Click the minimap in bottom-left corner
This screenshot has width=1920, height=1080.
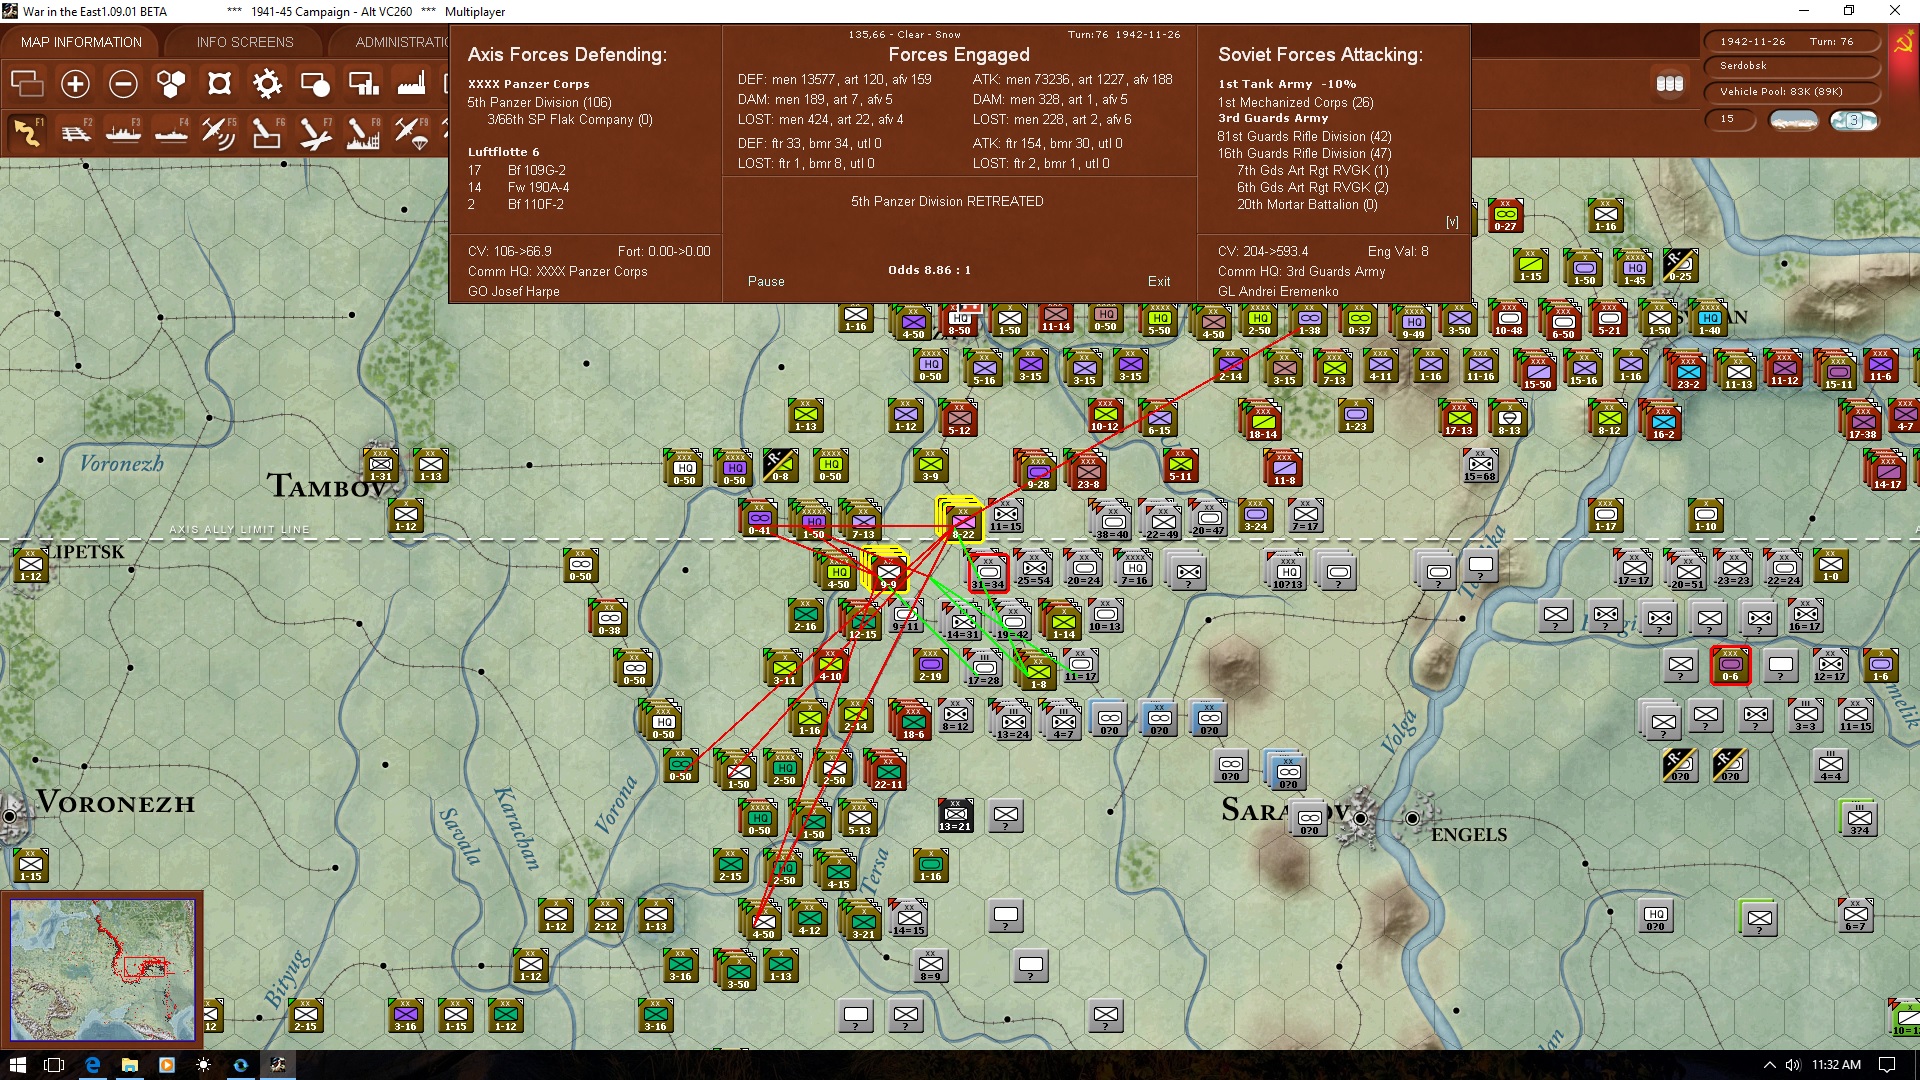click(102, 968)
